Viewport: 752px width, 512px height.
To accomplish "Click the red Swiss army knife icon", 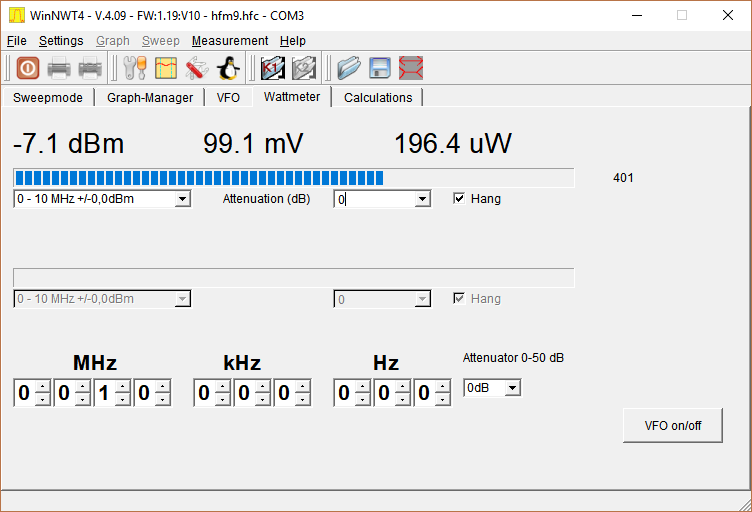I will click(x=197, y=68).
